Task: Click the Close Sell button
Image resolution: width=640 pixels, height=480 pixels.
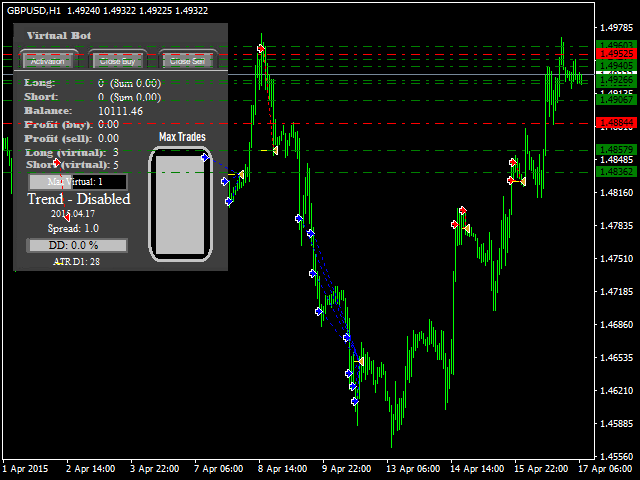Action: [187, 61]
